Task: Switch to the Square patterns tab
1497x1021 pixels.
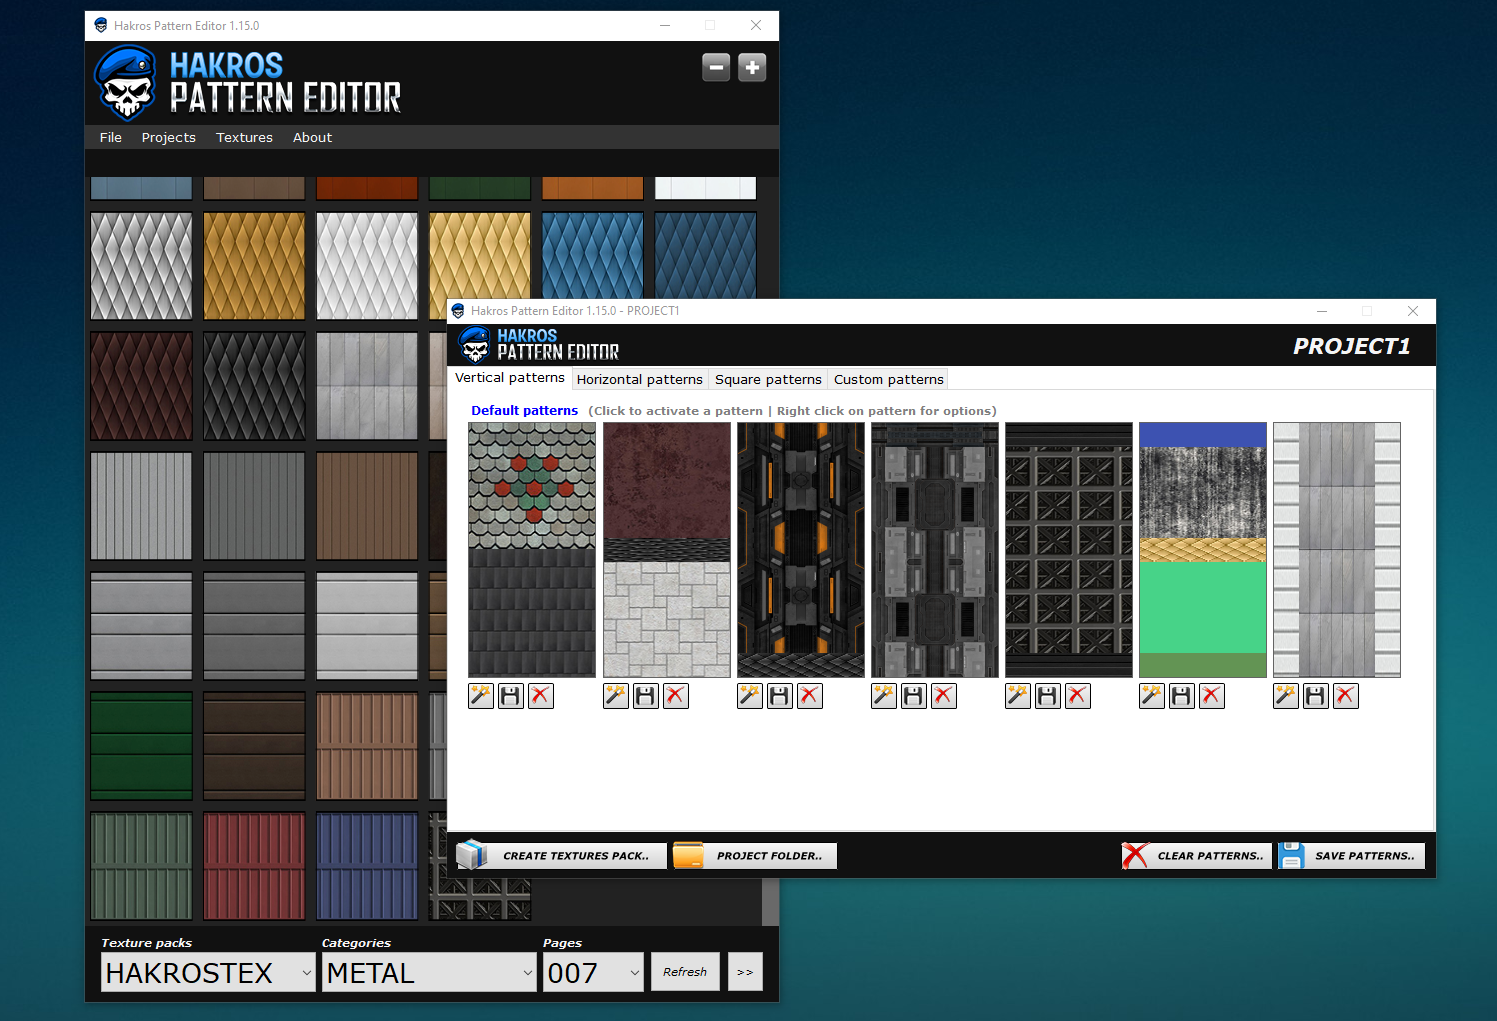Action: point(768,379)
